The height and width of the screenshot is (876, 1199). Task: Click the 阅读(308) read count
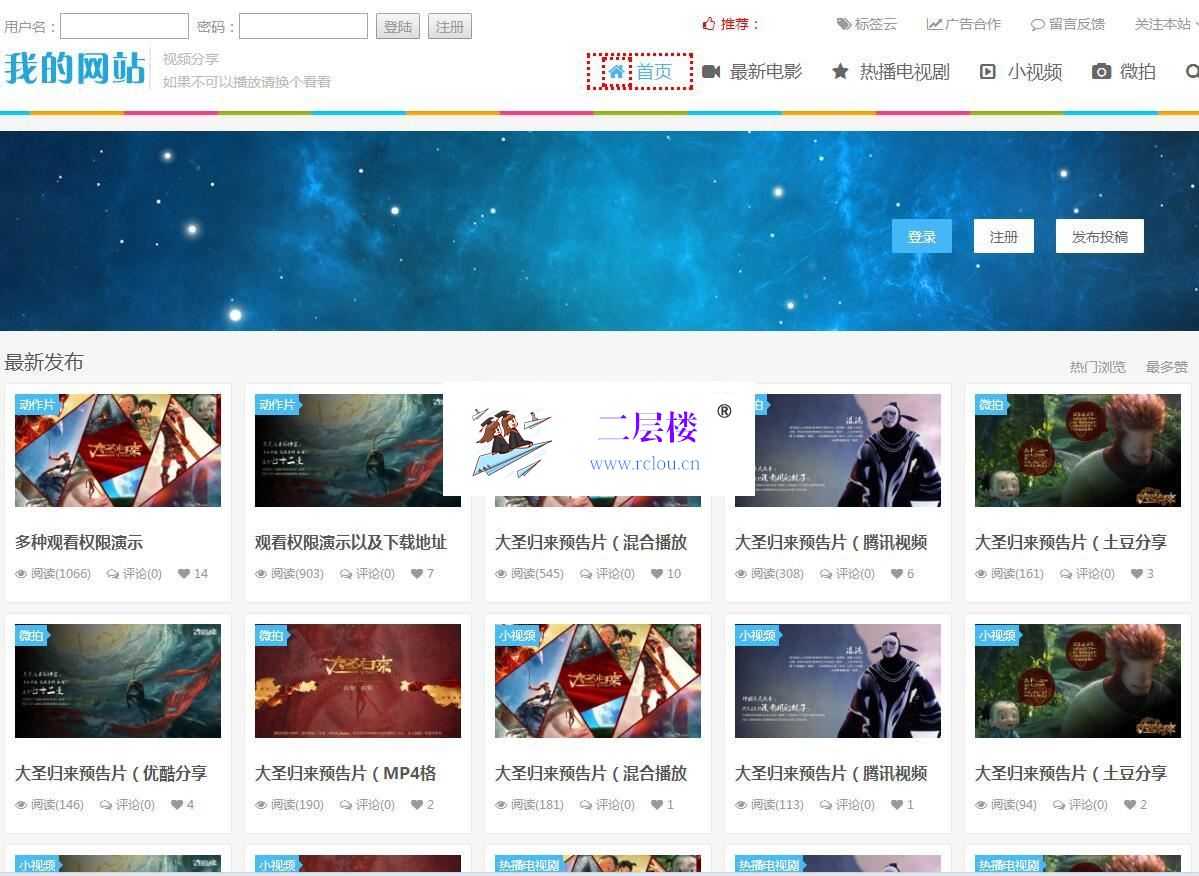pyautogui.click(x=777, y=573)
